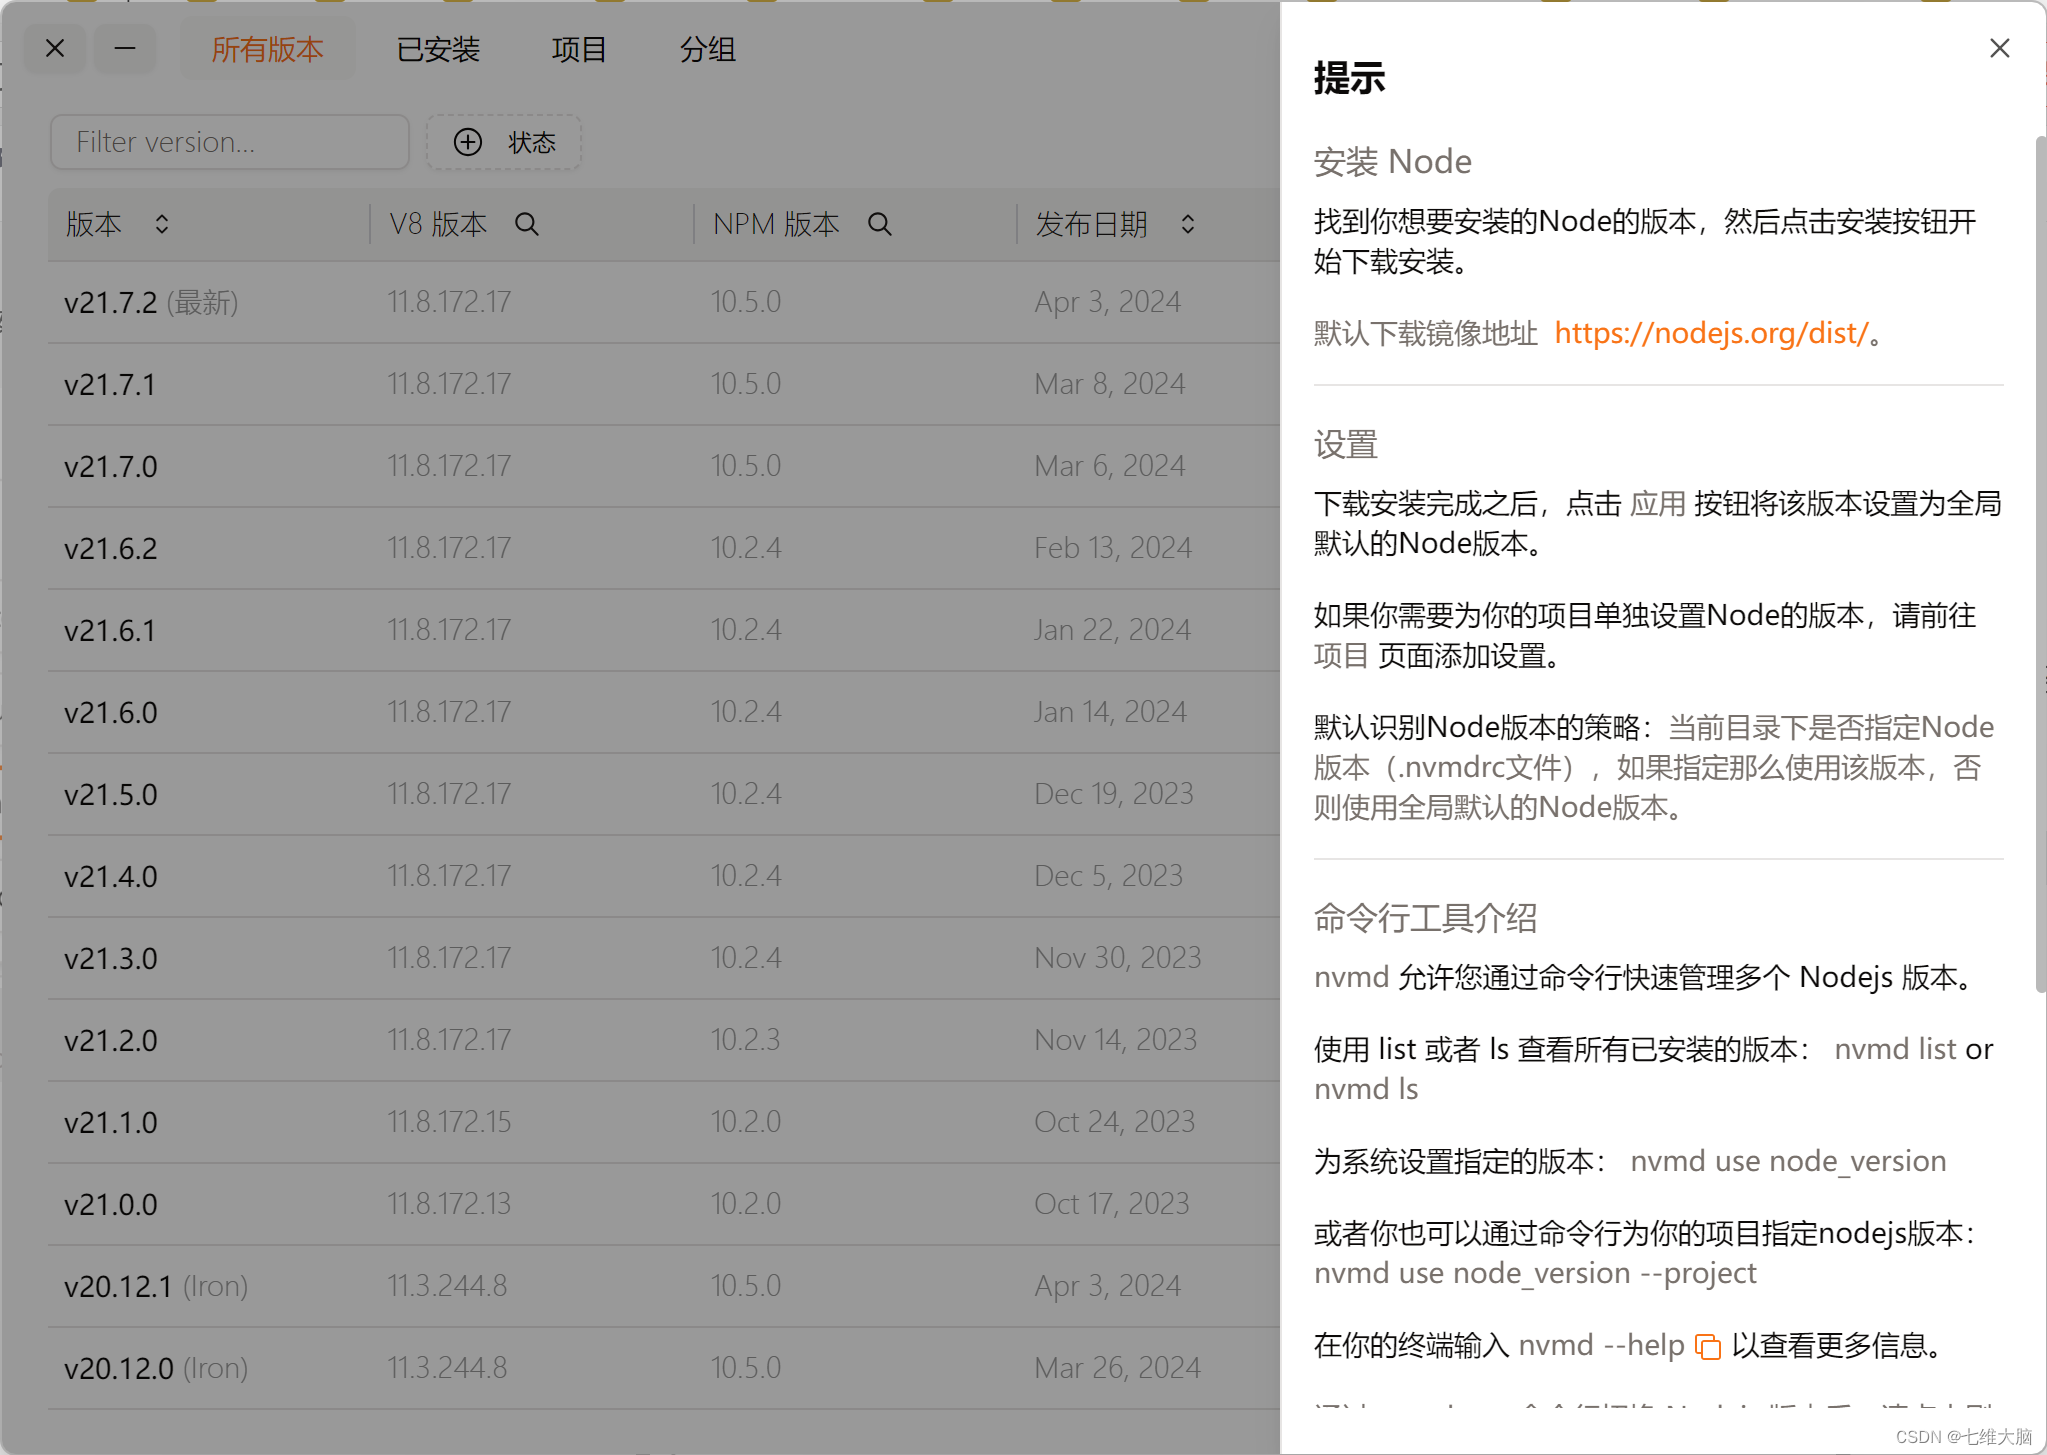Click the nvmd list command text
This screenshot has width=2047, height=1455.
1895,1049
